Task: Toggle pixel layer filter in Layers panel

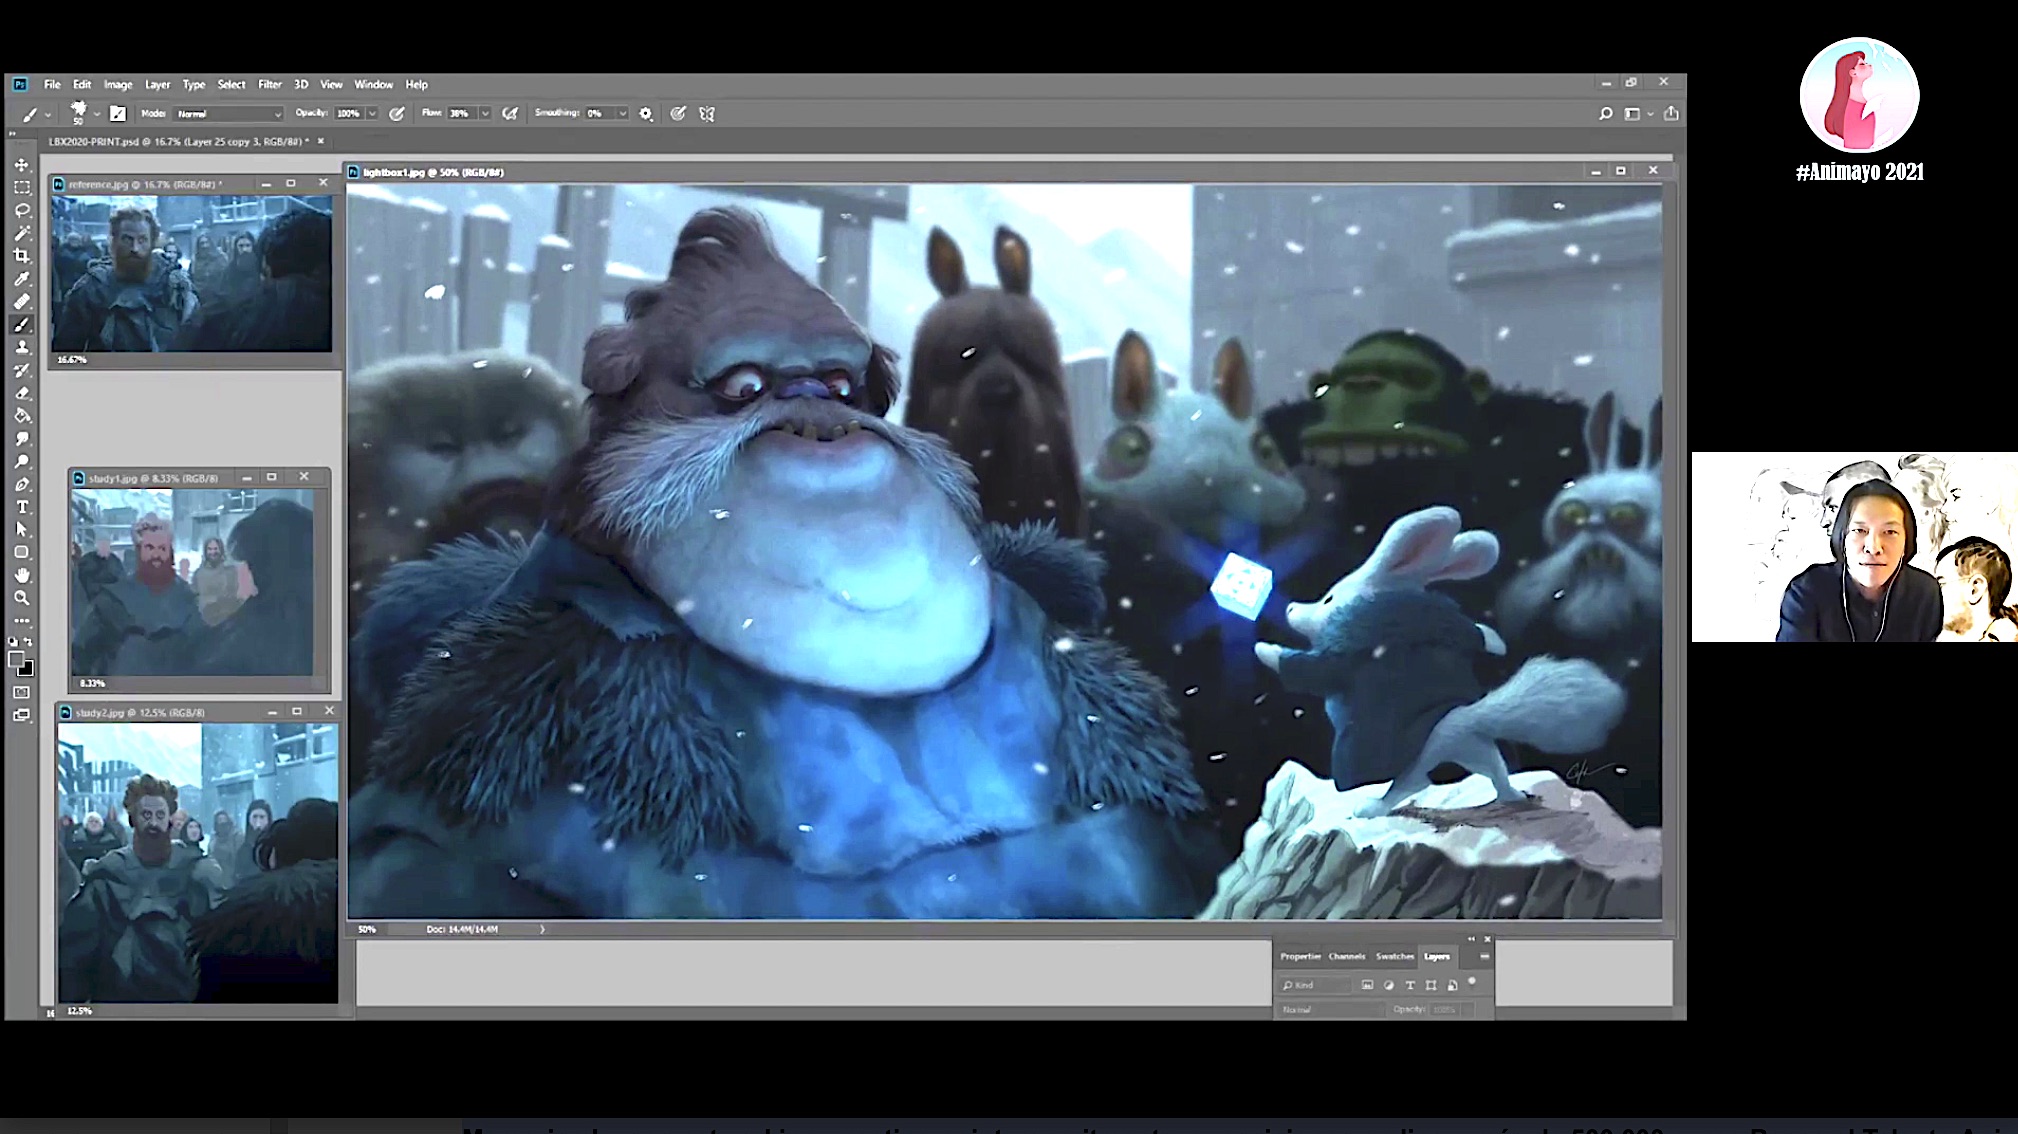Action: pos(1367,985)
